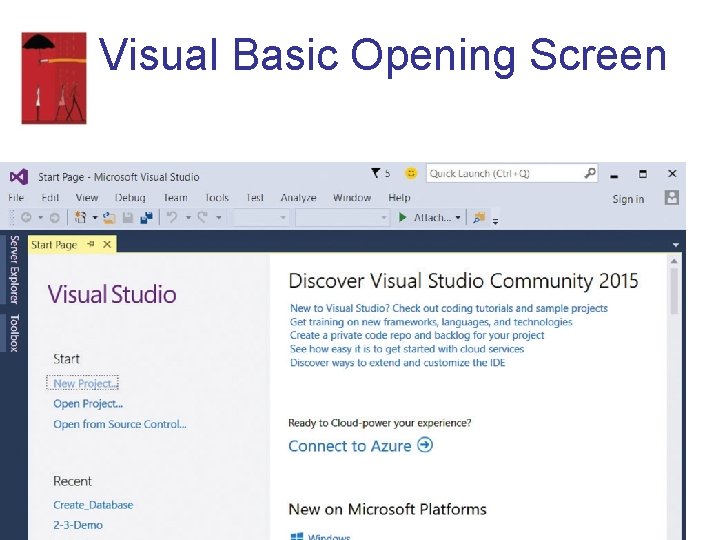Open the View menu
Screen dimensions: 720x540
click(x=87, y=197)
